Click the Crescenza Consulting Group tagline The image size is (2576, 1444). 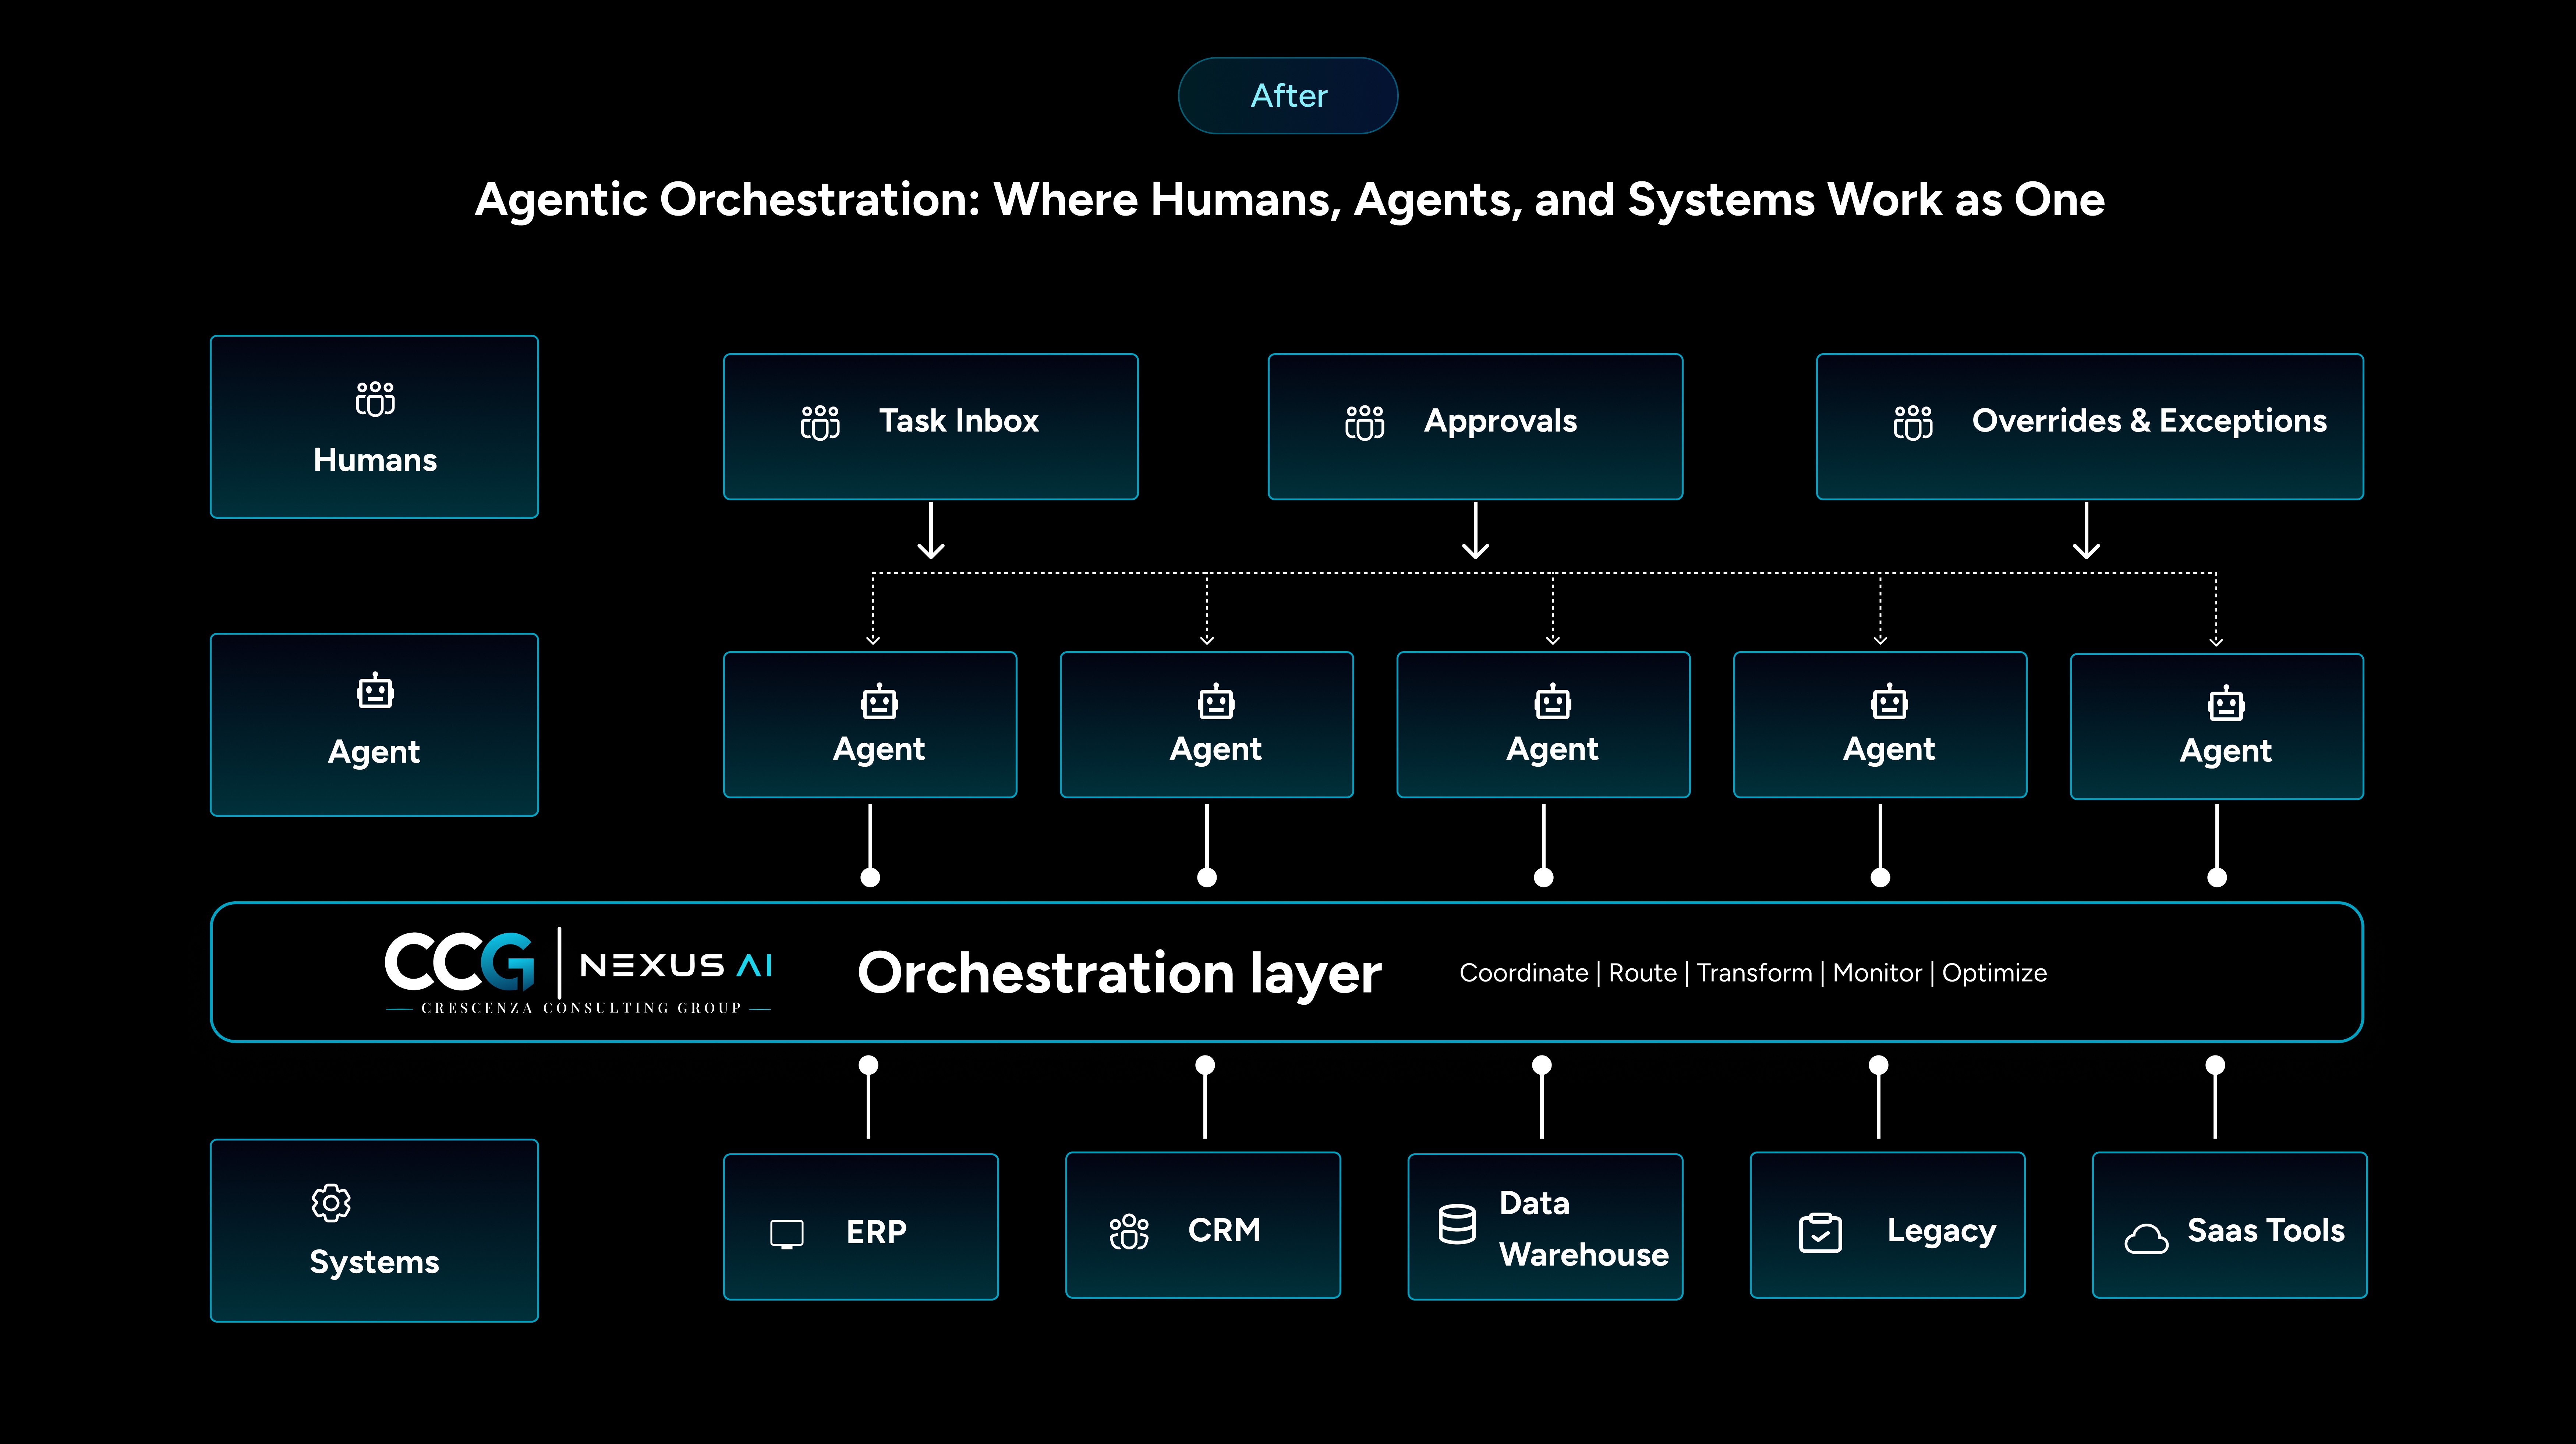tap(581, 1008)
